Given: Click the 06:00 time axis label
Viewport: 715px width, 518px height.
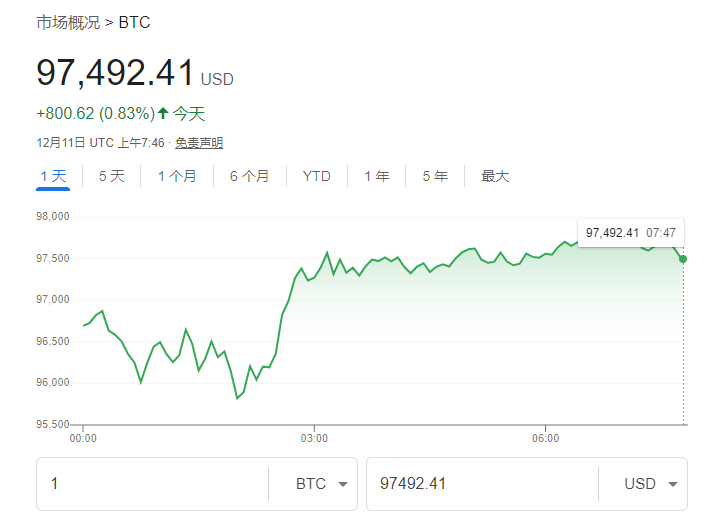Looking at the screenshot, I should pos(545,438).
